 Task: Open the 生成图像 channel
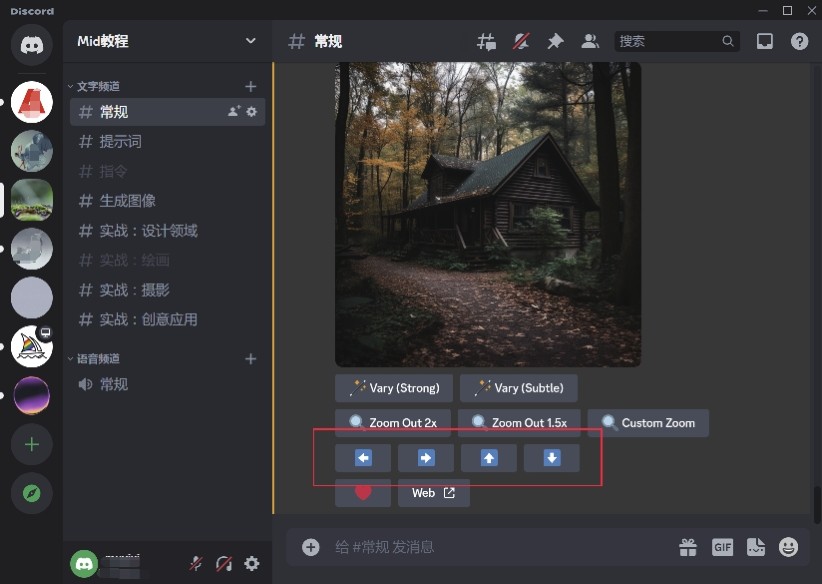167,201
